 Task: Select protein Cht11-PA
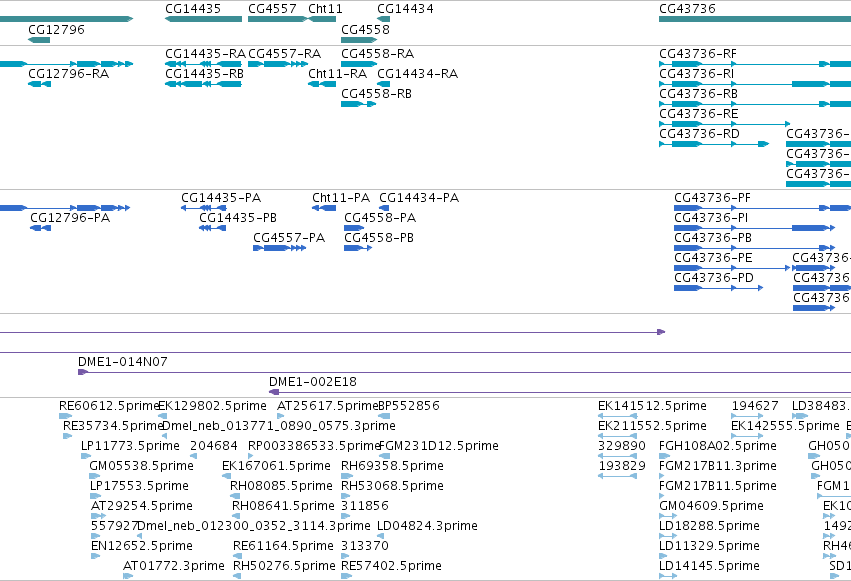[x=341, y=198]
